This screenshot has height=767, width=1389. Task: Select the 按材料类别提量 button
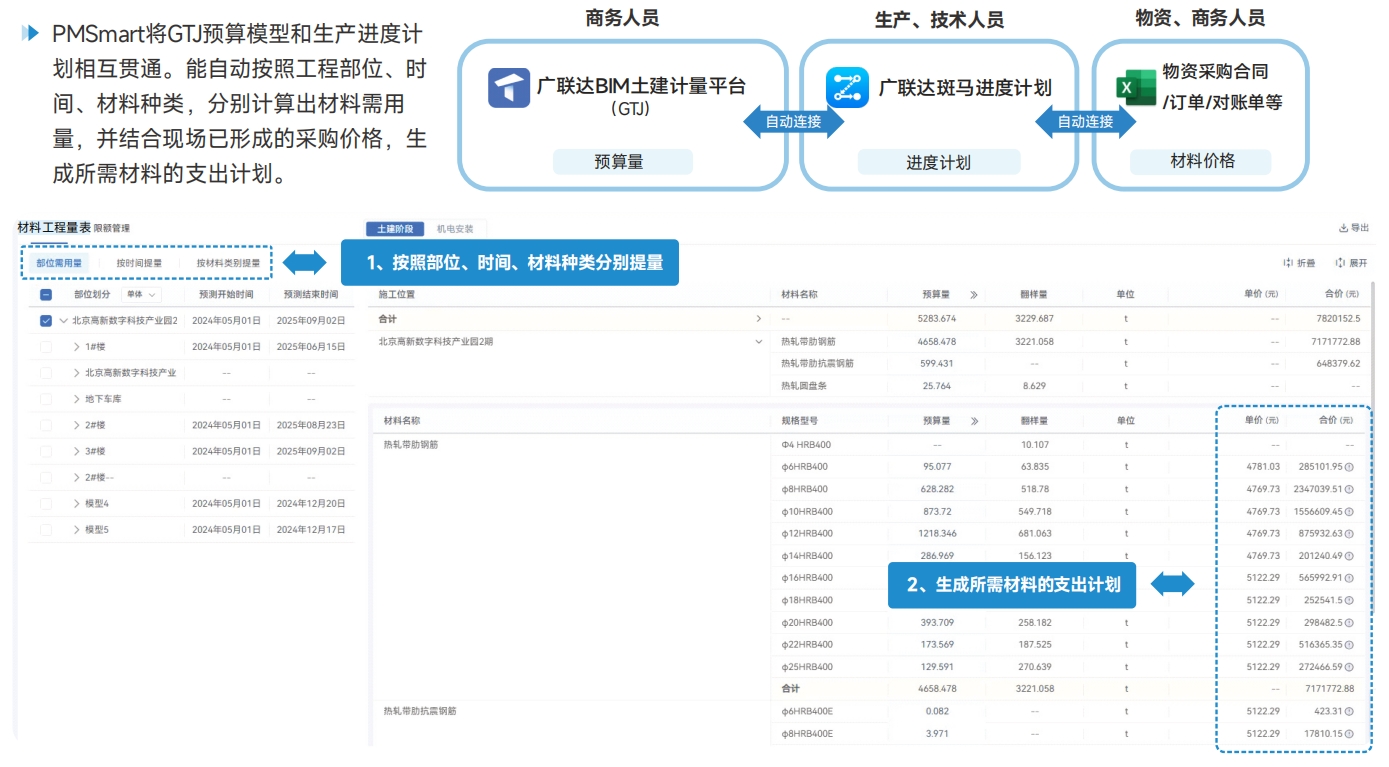[x=228, y=263]
